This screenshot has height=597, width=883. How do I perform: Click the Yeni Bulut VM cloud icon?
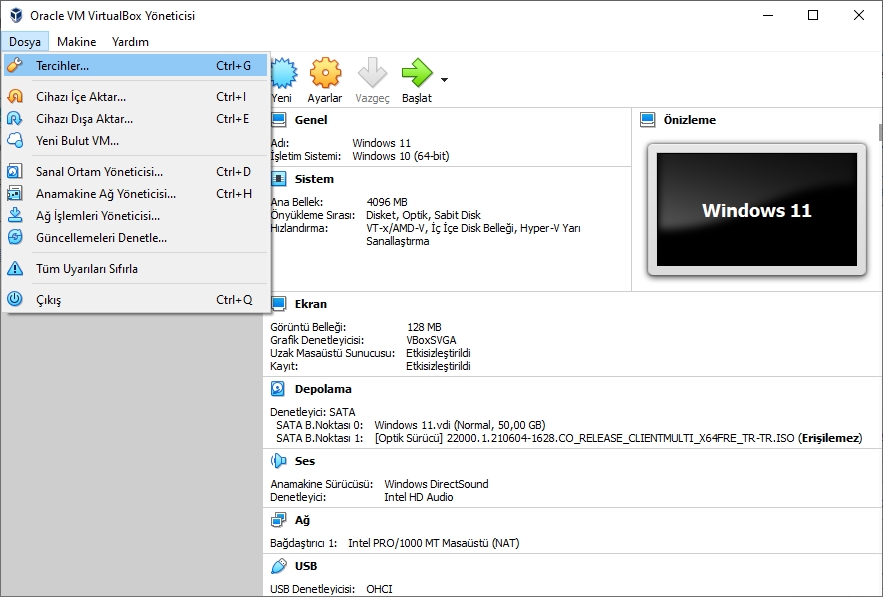coord(15,140)
